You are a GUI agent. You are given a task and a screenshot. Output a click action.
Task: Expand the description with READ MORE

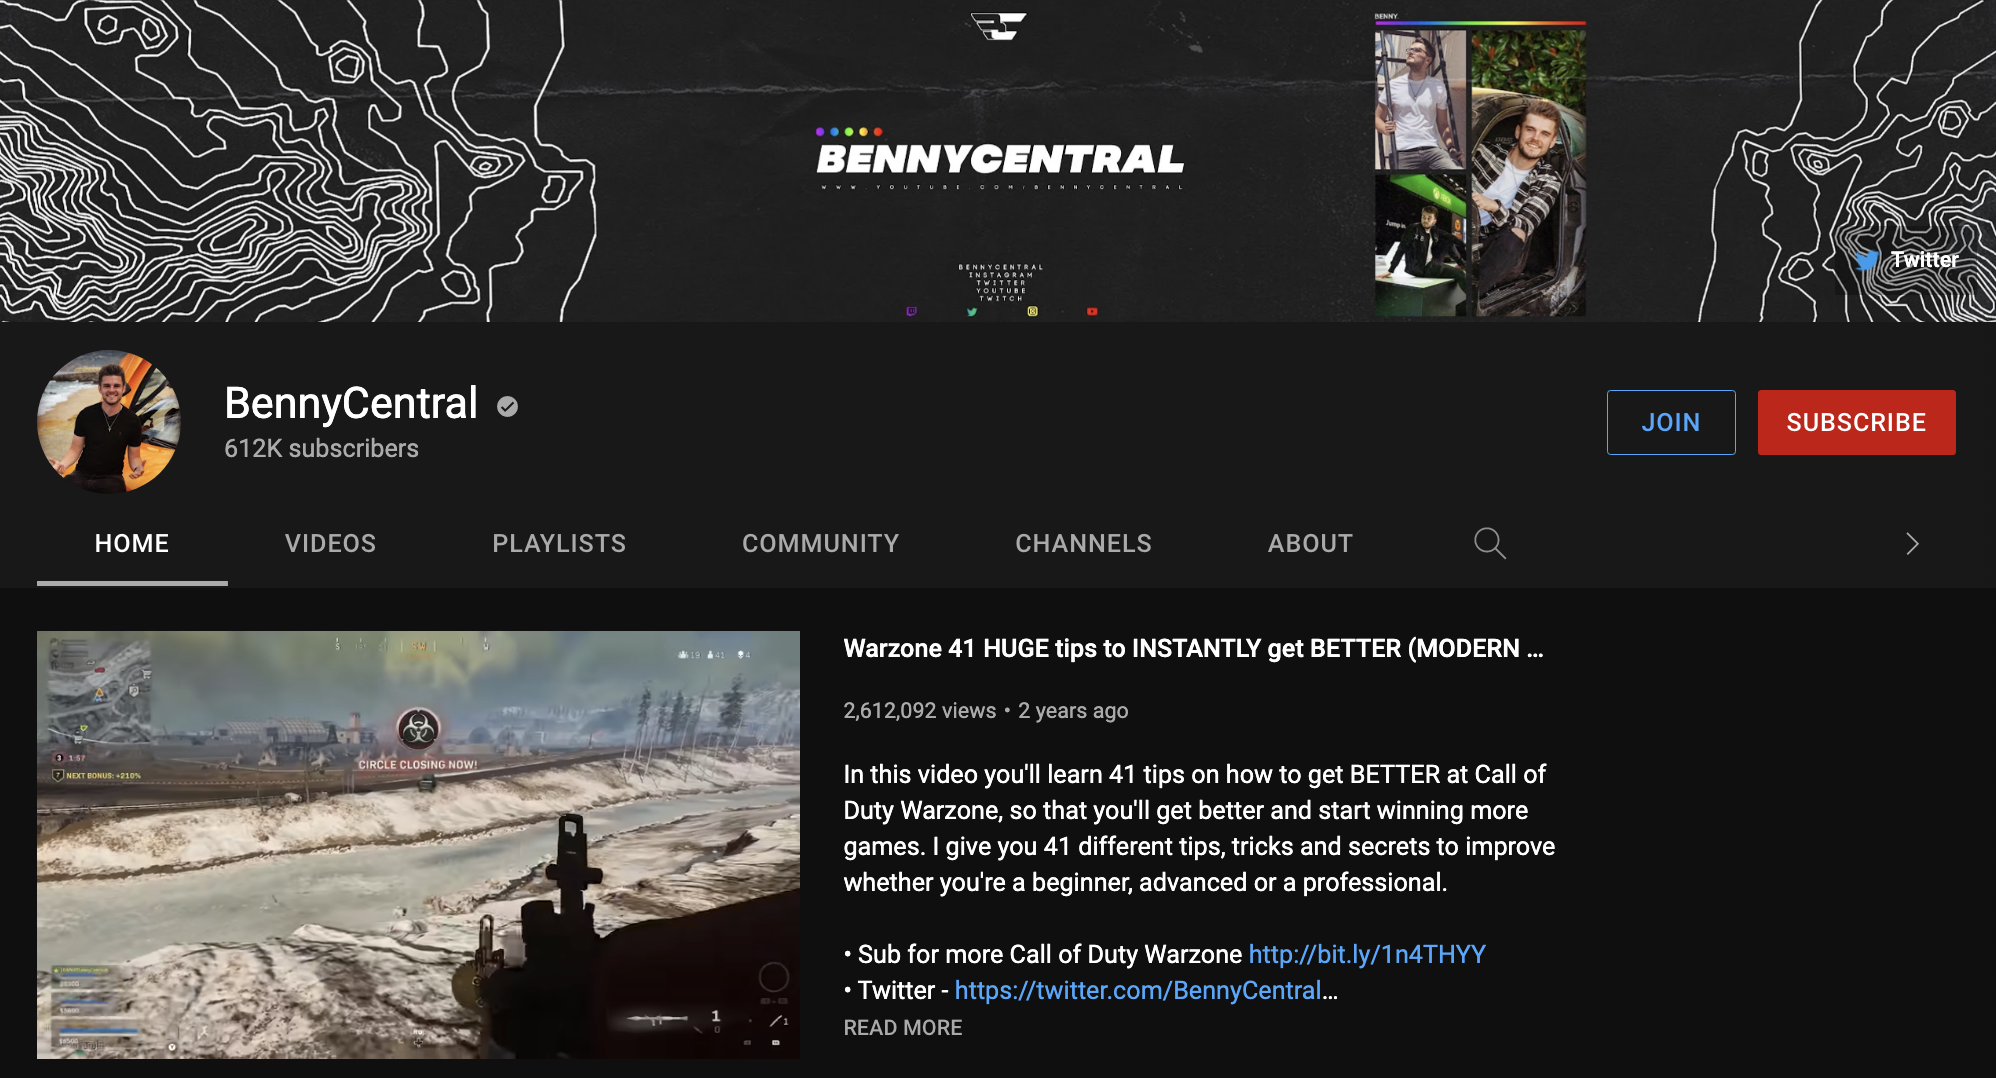[x=902, y=1027]
